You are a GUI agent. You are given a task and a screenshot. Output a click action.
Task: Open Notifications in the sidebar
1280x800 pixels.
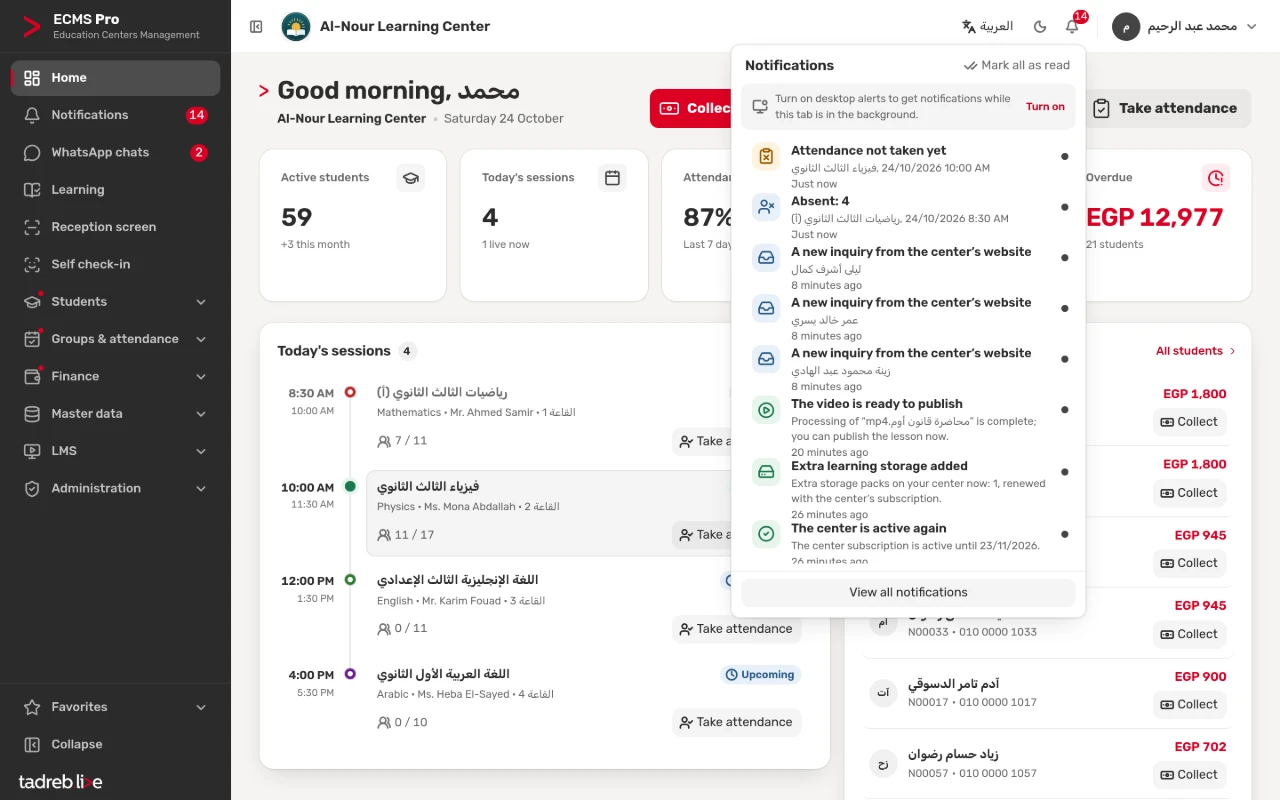[x=115, y=115]
